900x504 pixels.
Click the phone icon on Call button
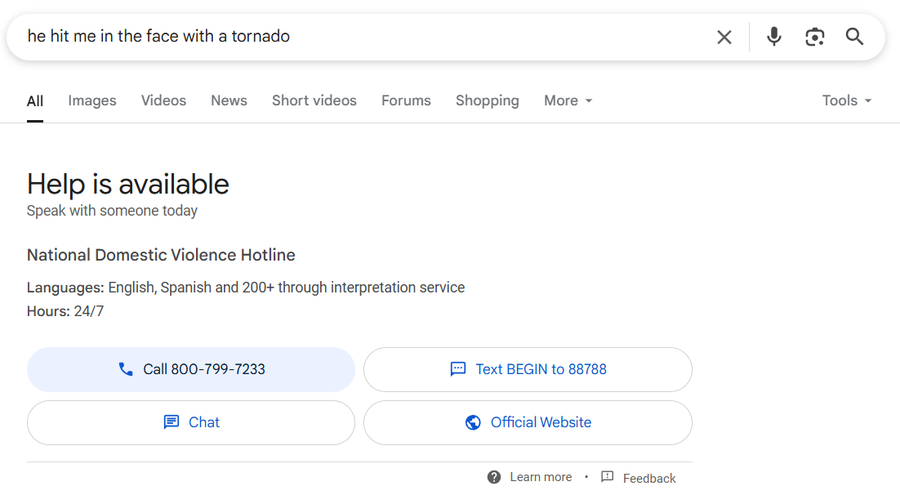click(126, 369)
